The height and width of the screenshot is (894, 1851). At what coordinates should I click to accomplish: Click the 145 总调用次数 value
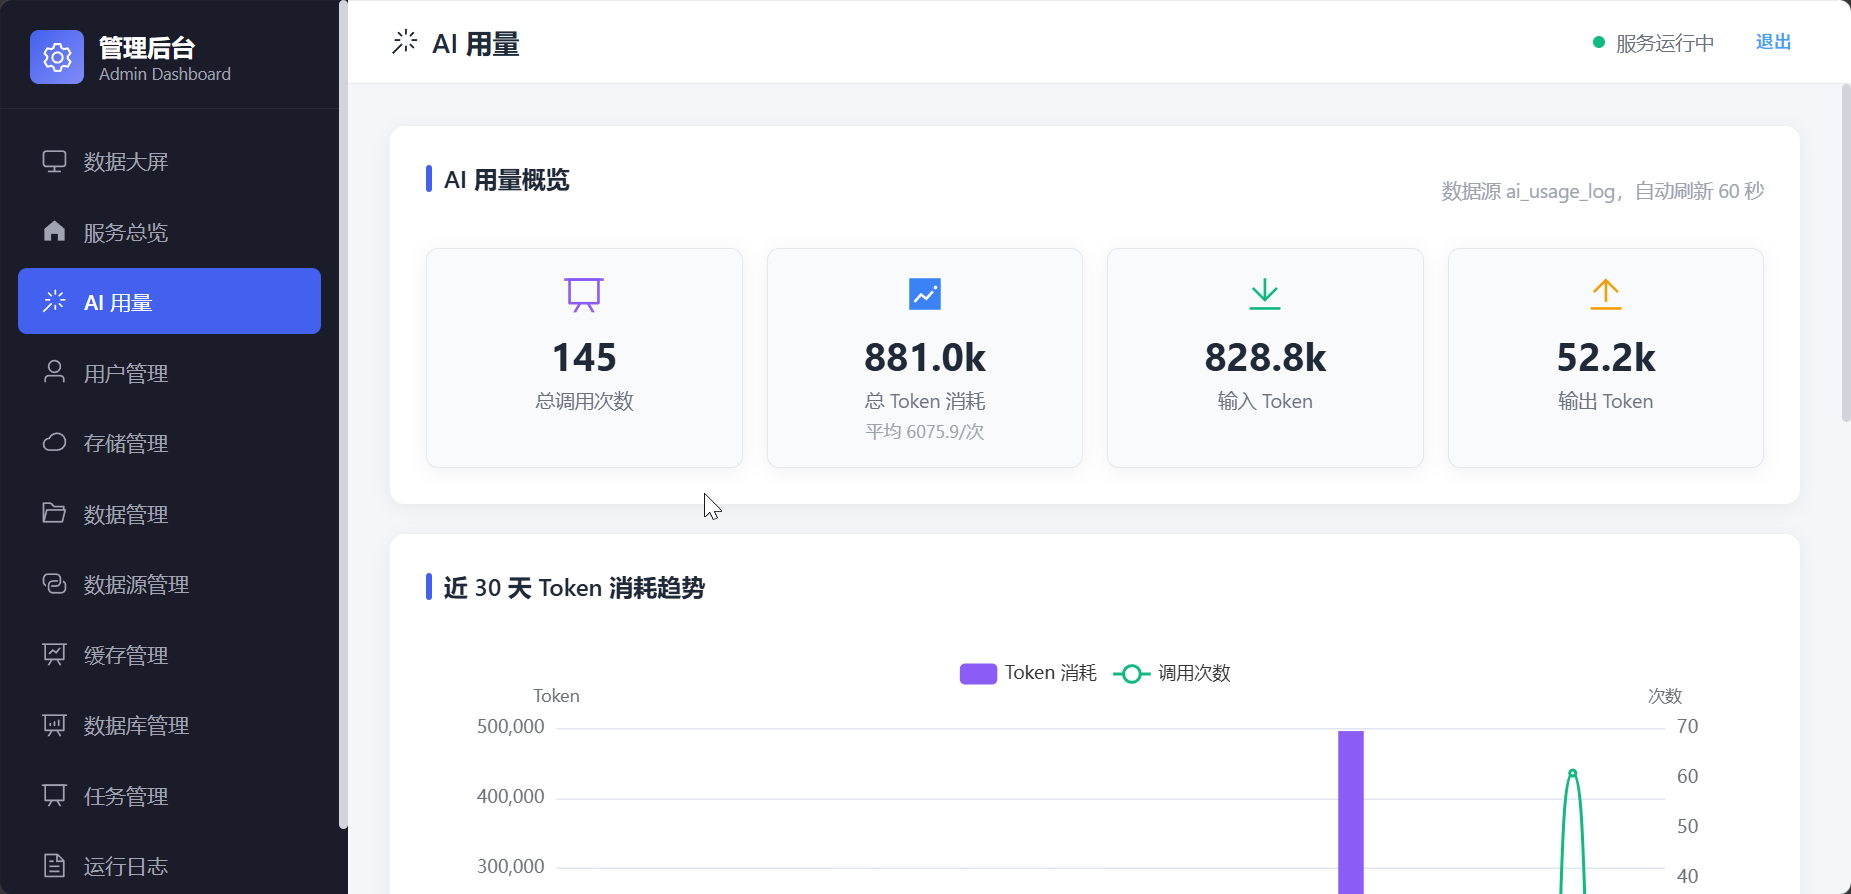click(x=584, y=357)
